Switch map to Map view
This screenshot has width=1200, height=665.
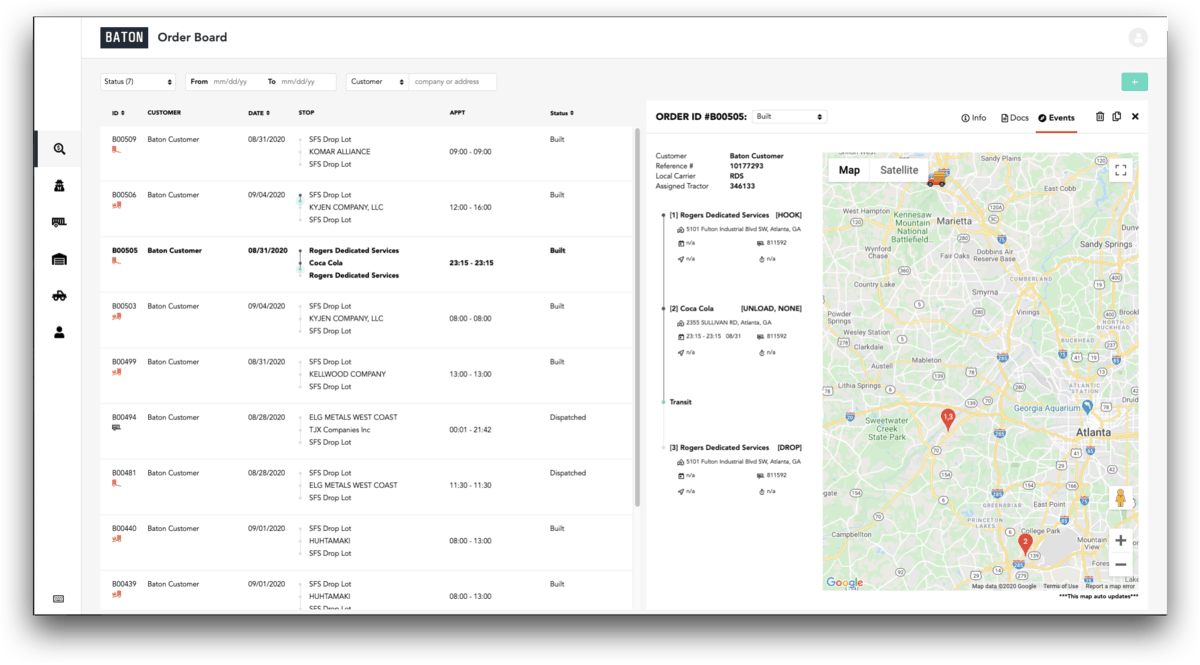click(849, 170)
